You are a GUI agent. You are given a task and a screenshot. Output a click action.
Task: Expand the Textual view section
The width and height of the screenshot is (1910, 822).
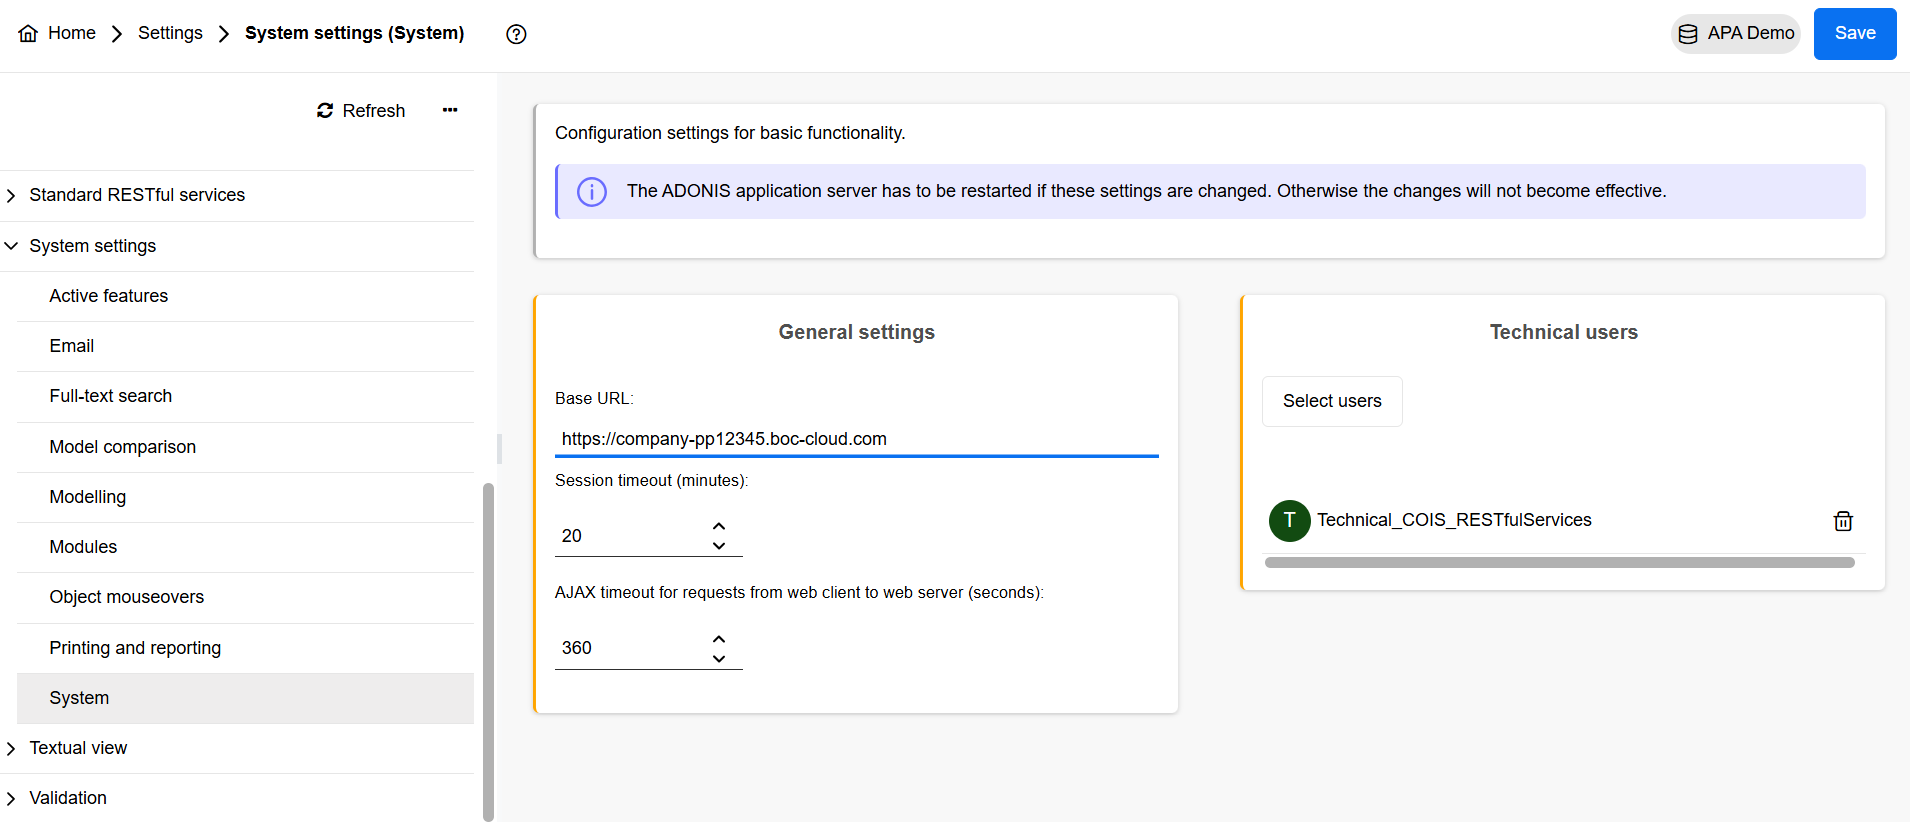pyautogui.click(x=11, y=749)
